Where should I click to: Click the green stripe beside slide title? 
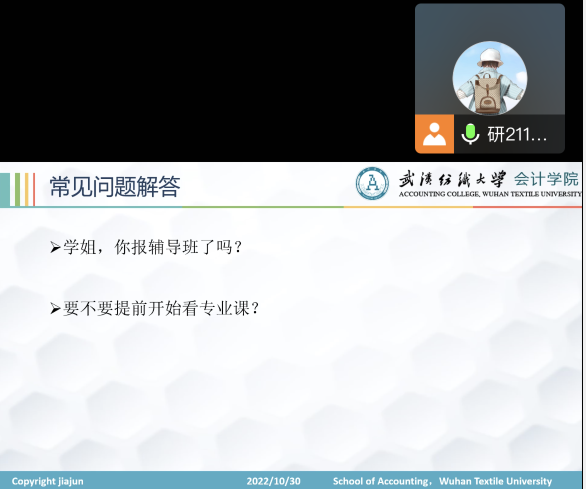(x=18, y=190)
